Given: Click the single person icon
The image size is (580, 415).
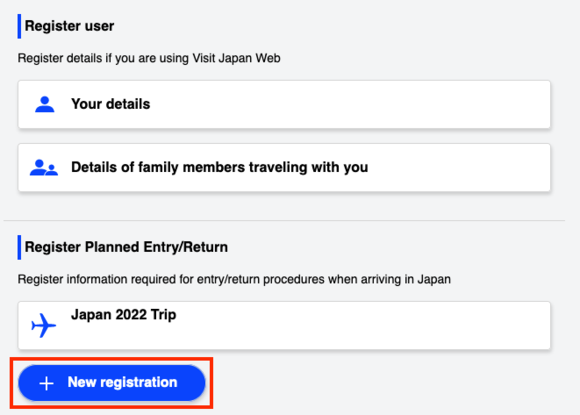Looking at the screenshot, I should (x=45, y=104).
